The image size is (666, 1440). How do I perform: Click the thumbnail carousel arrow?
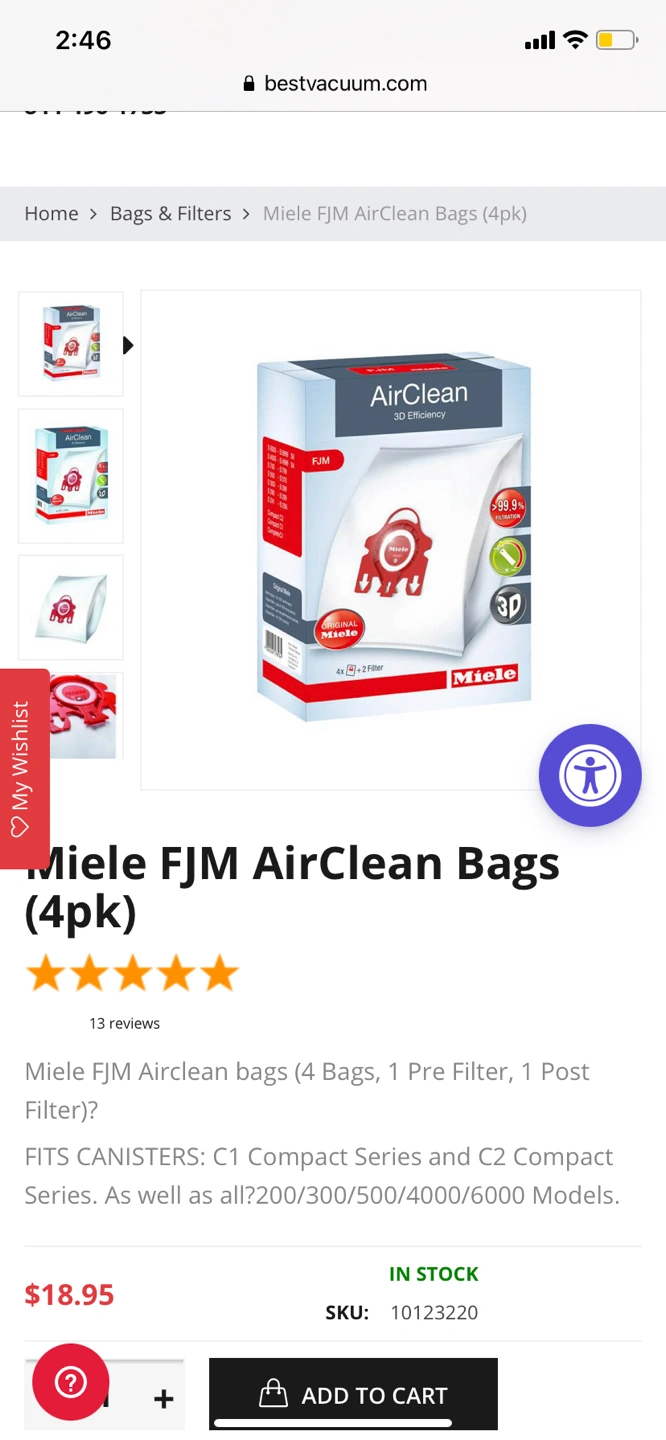[128, 345]
